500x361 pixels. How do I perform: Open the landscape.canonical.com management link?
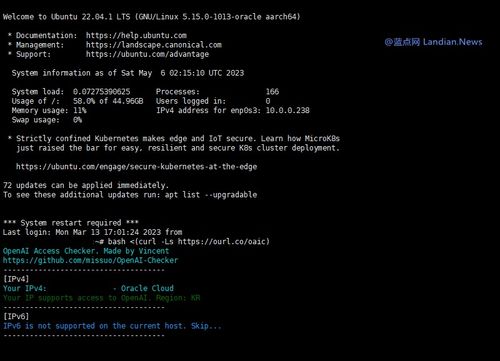[154, 45]
